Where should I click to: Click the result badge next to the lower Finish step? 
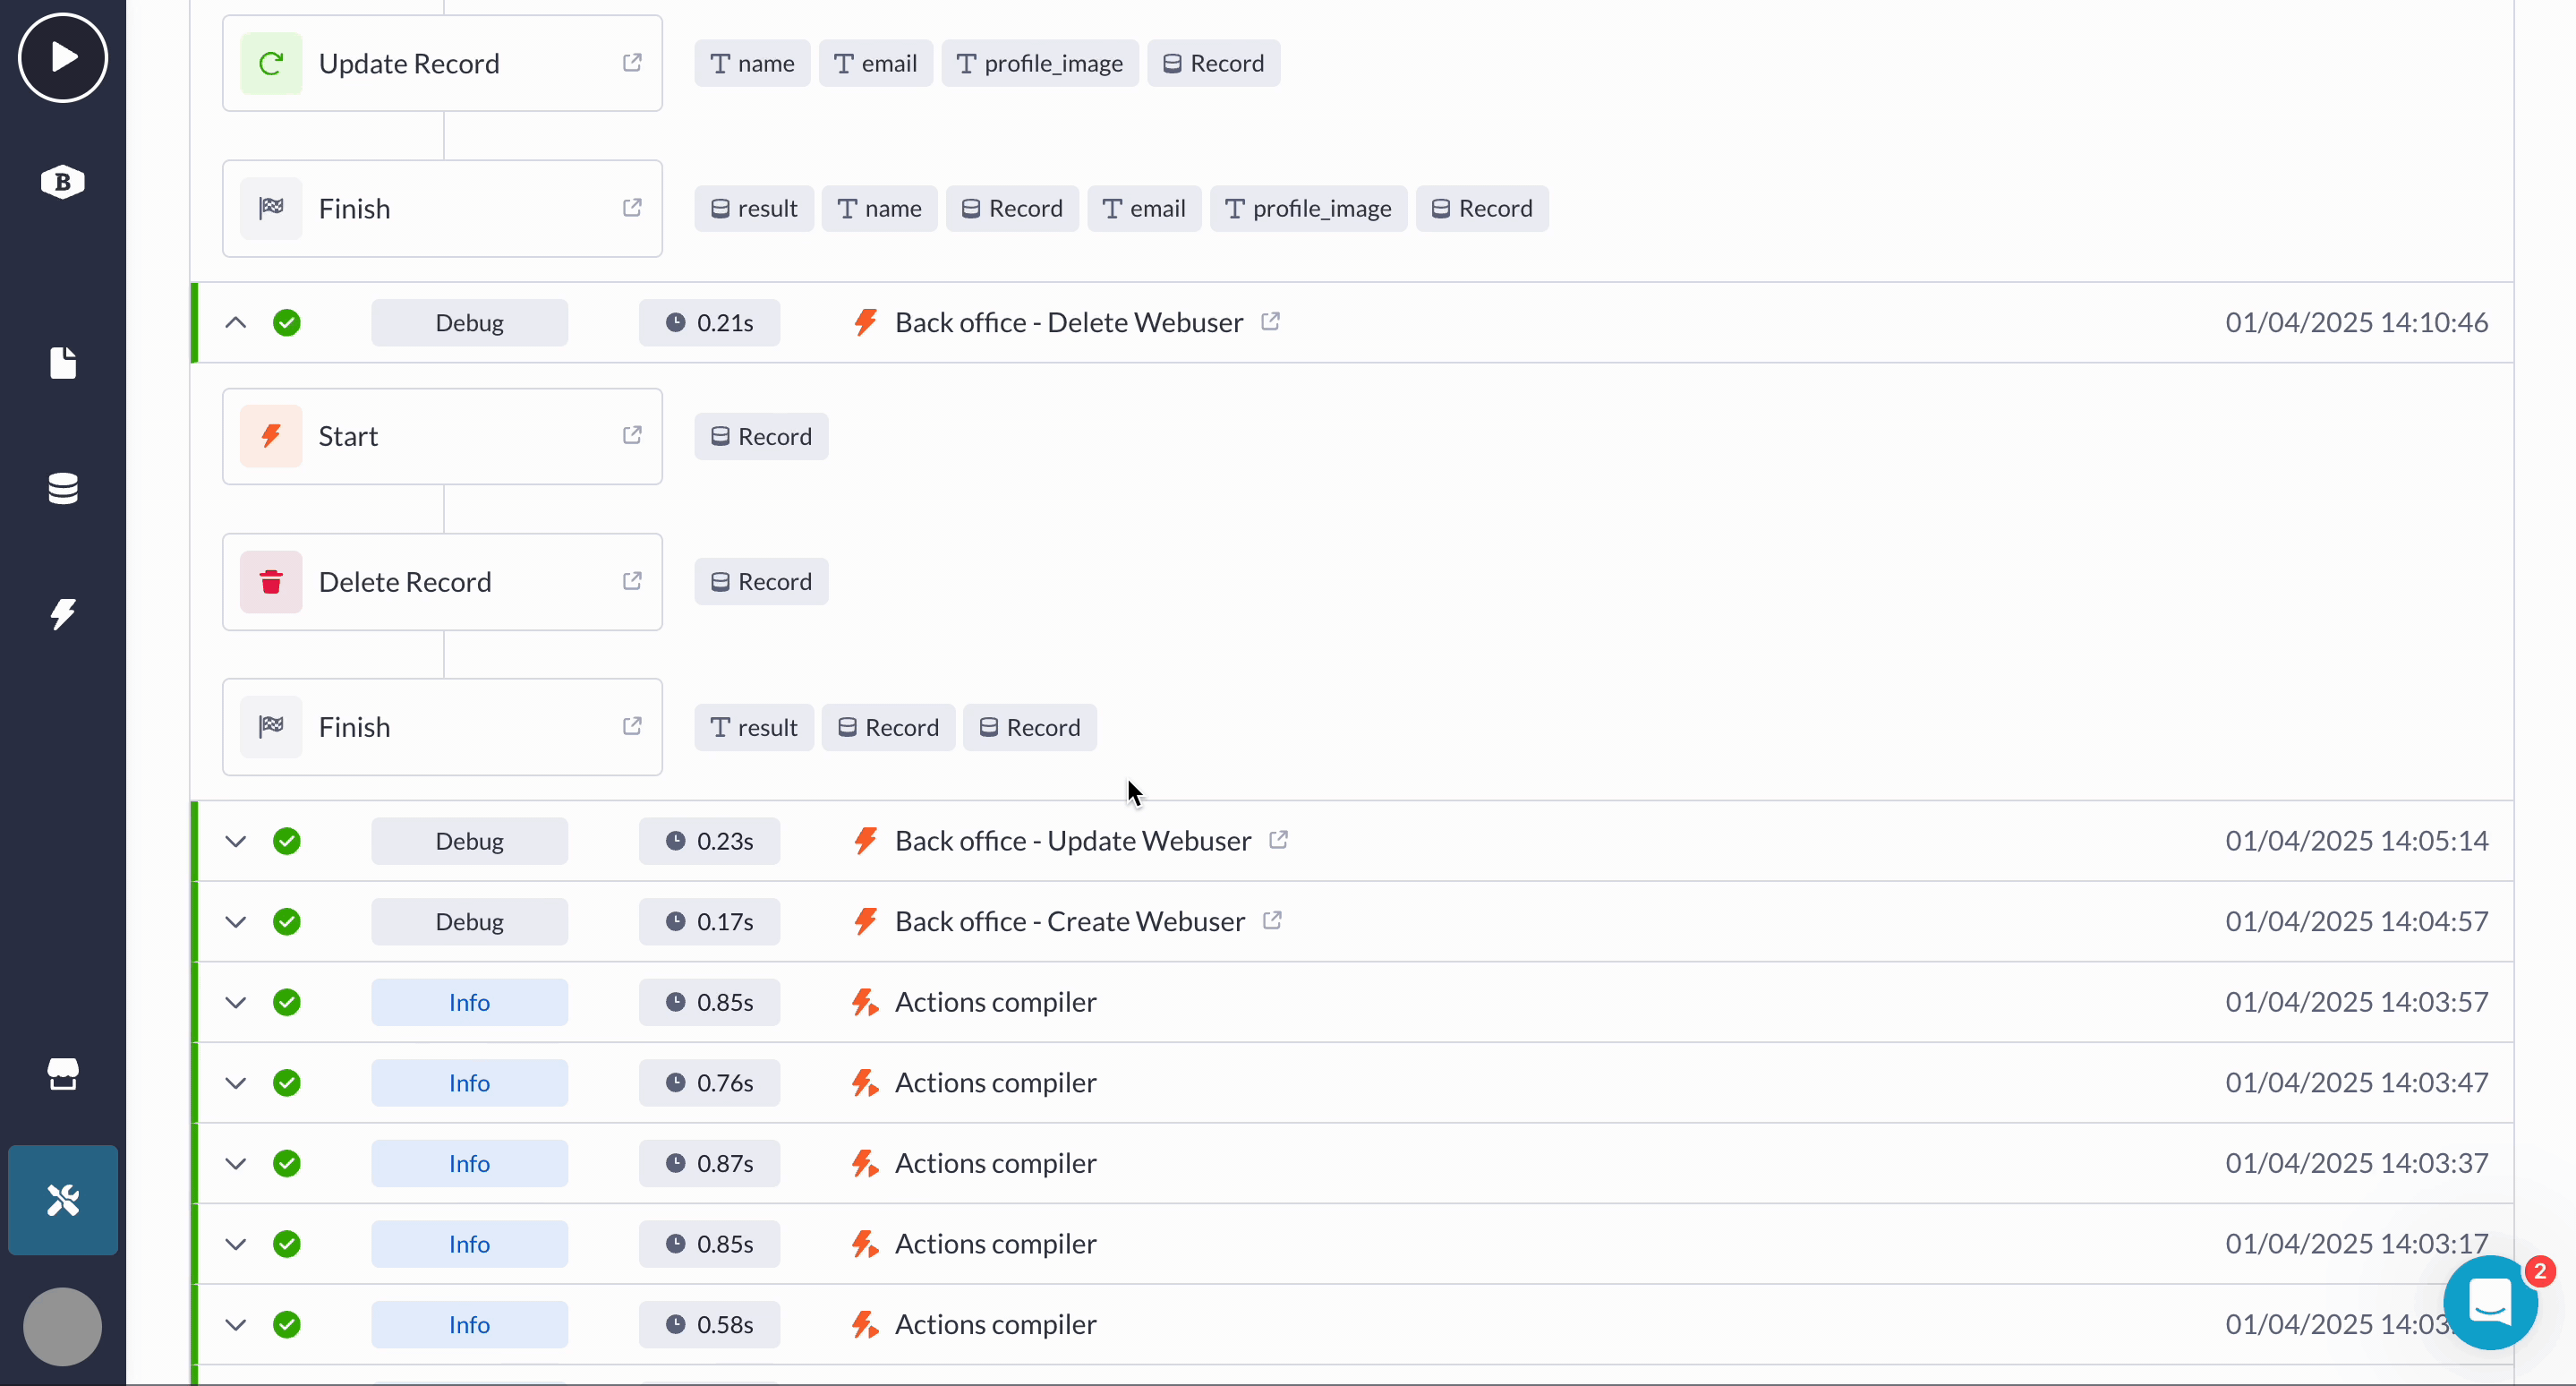pyautogui.click(x=753, y=727)
